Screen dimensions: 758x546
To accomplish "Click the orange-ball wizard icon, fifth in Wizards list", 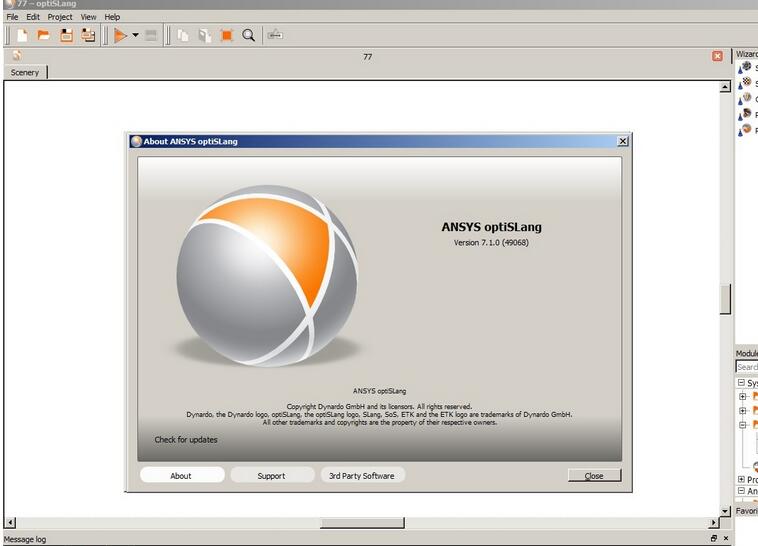I will 745,130.
